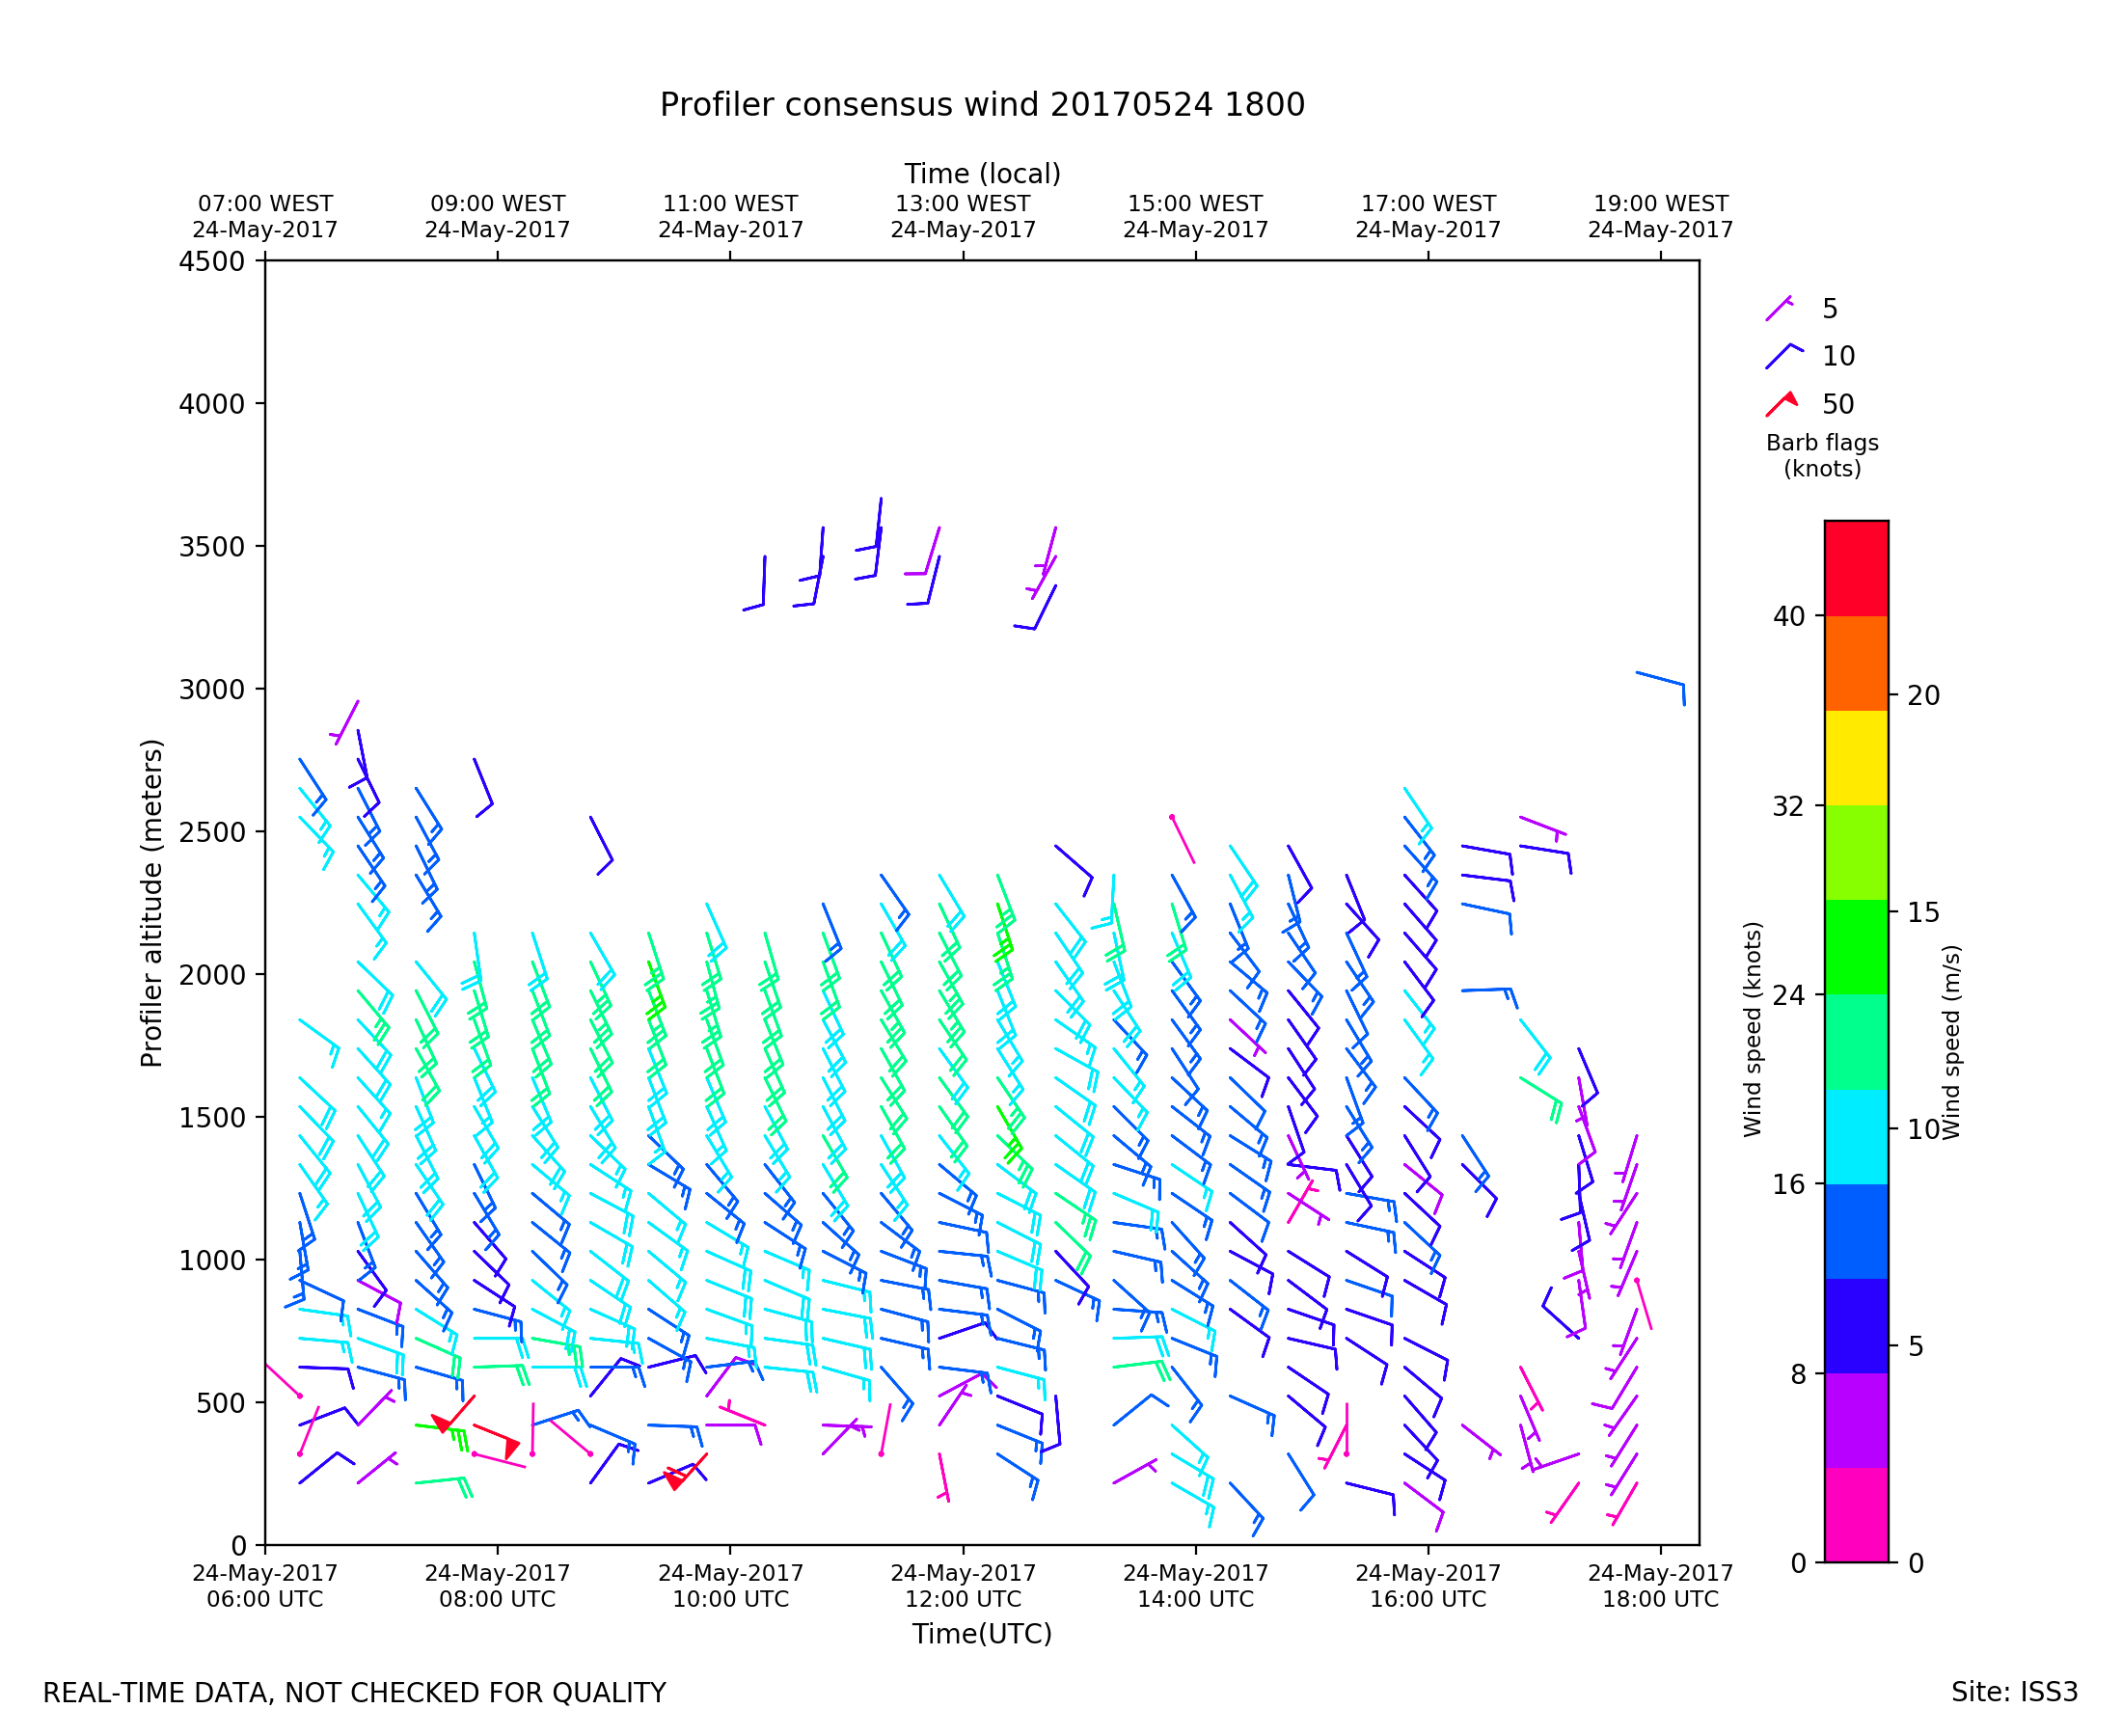The height and width of the screenshot is (1736, 2122).
Task: Click the orange segment of the colorbar
Action: pos(1856,663)
